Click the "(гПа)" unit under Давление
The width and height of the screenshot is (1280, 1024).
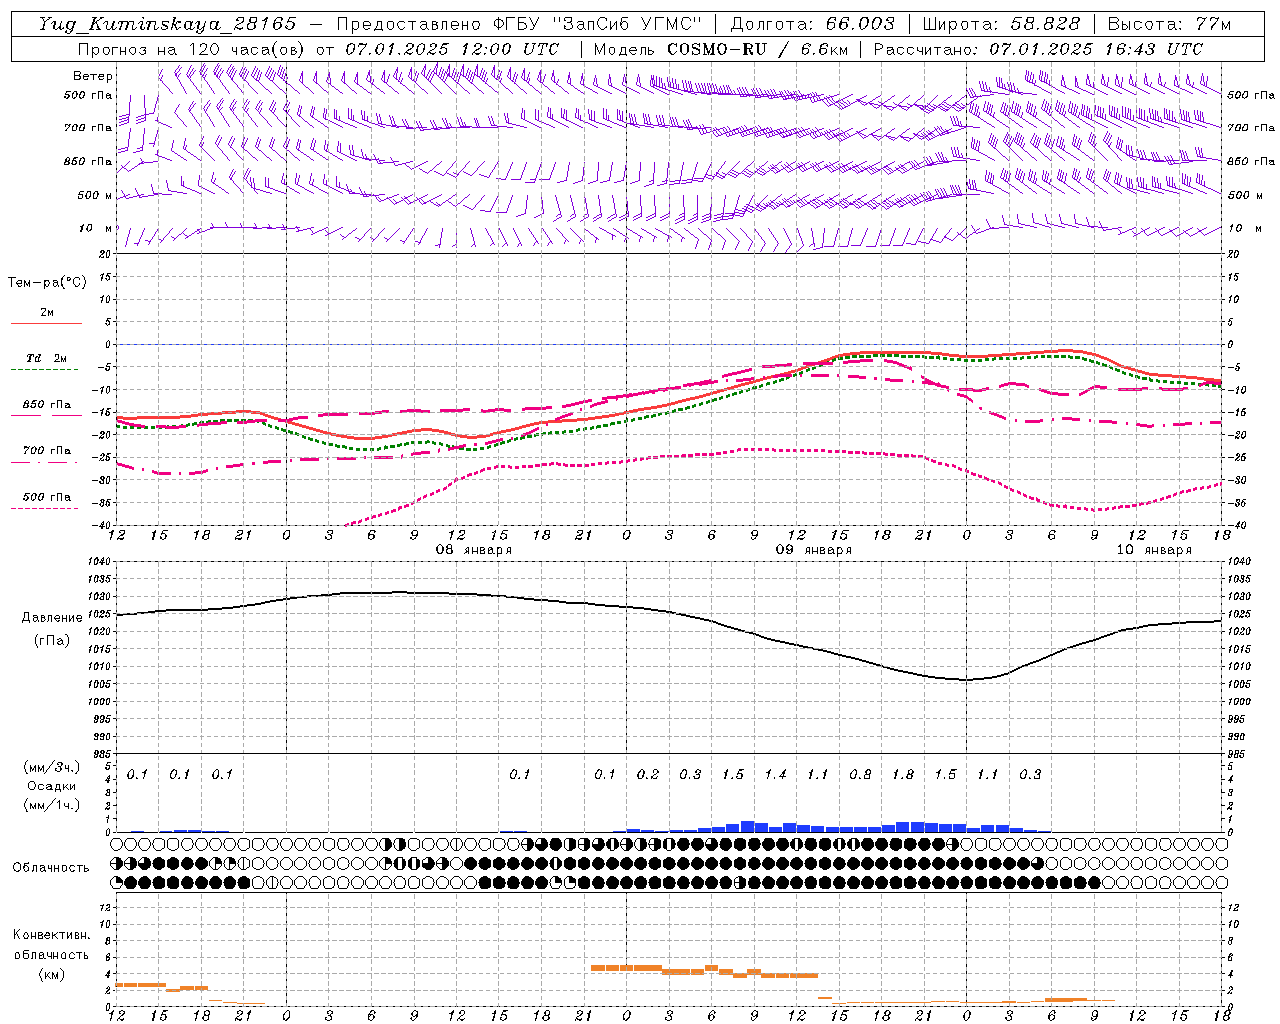(52, 640)
